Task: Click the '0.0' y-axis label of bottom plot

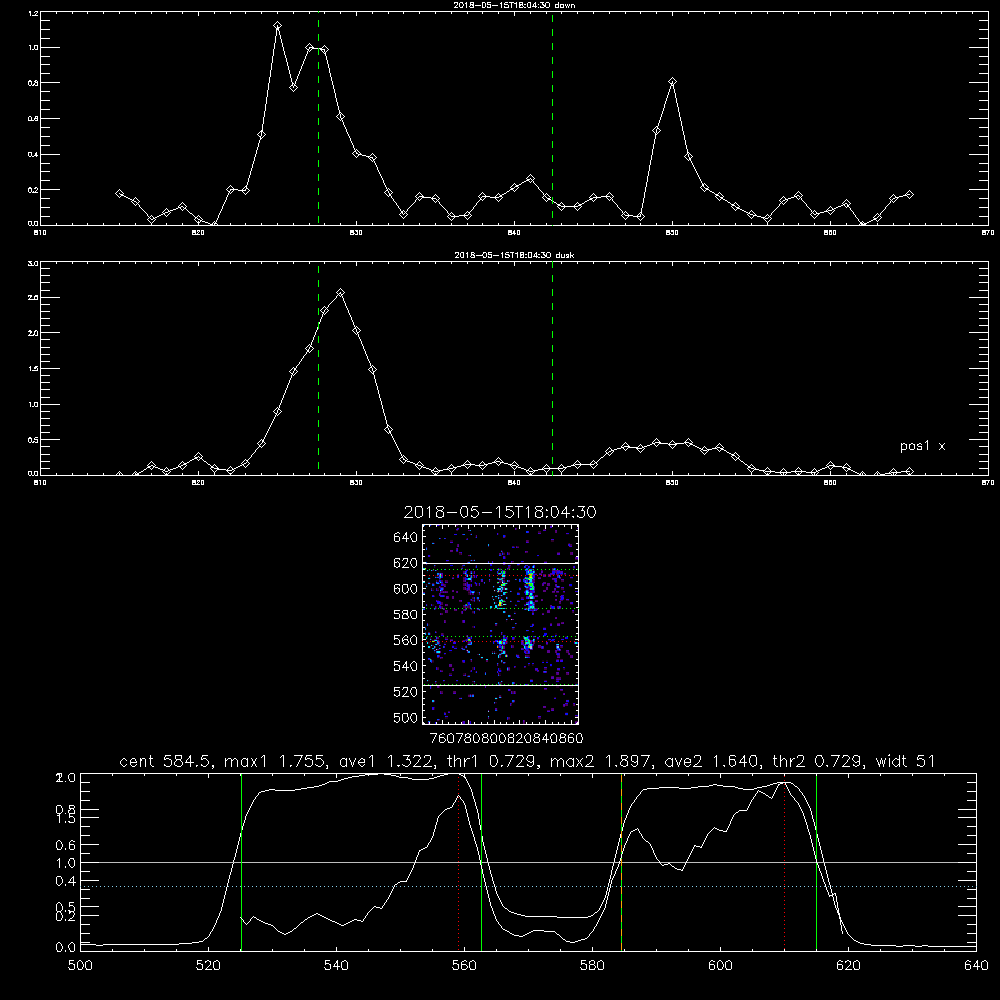Action: (x=66, y=948)
